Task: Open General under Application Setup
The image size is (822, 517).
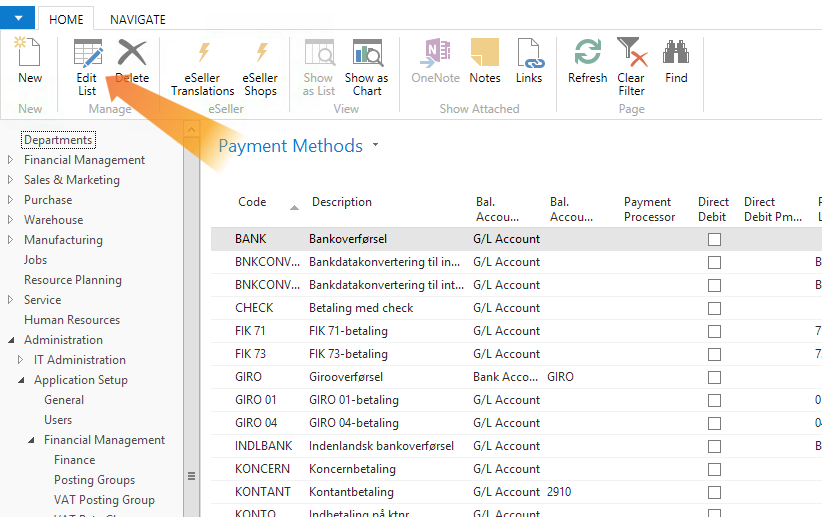Action: click(64, 400)
